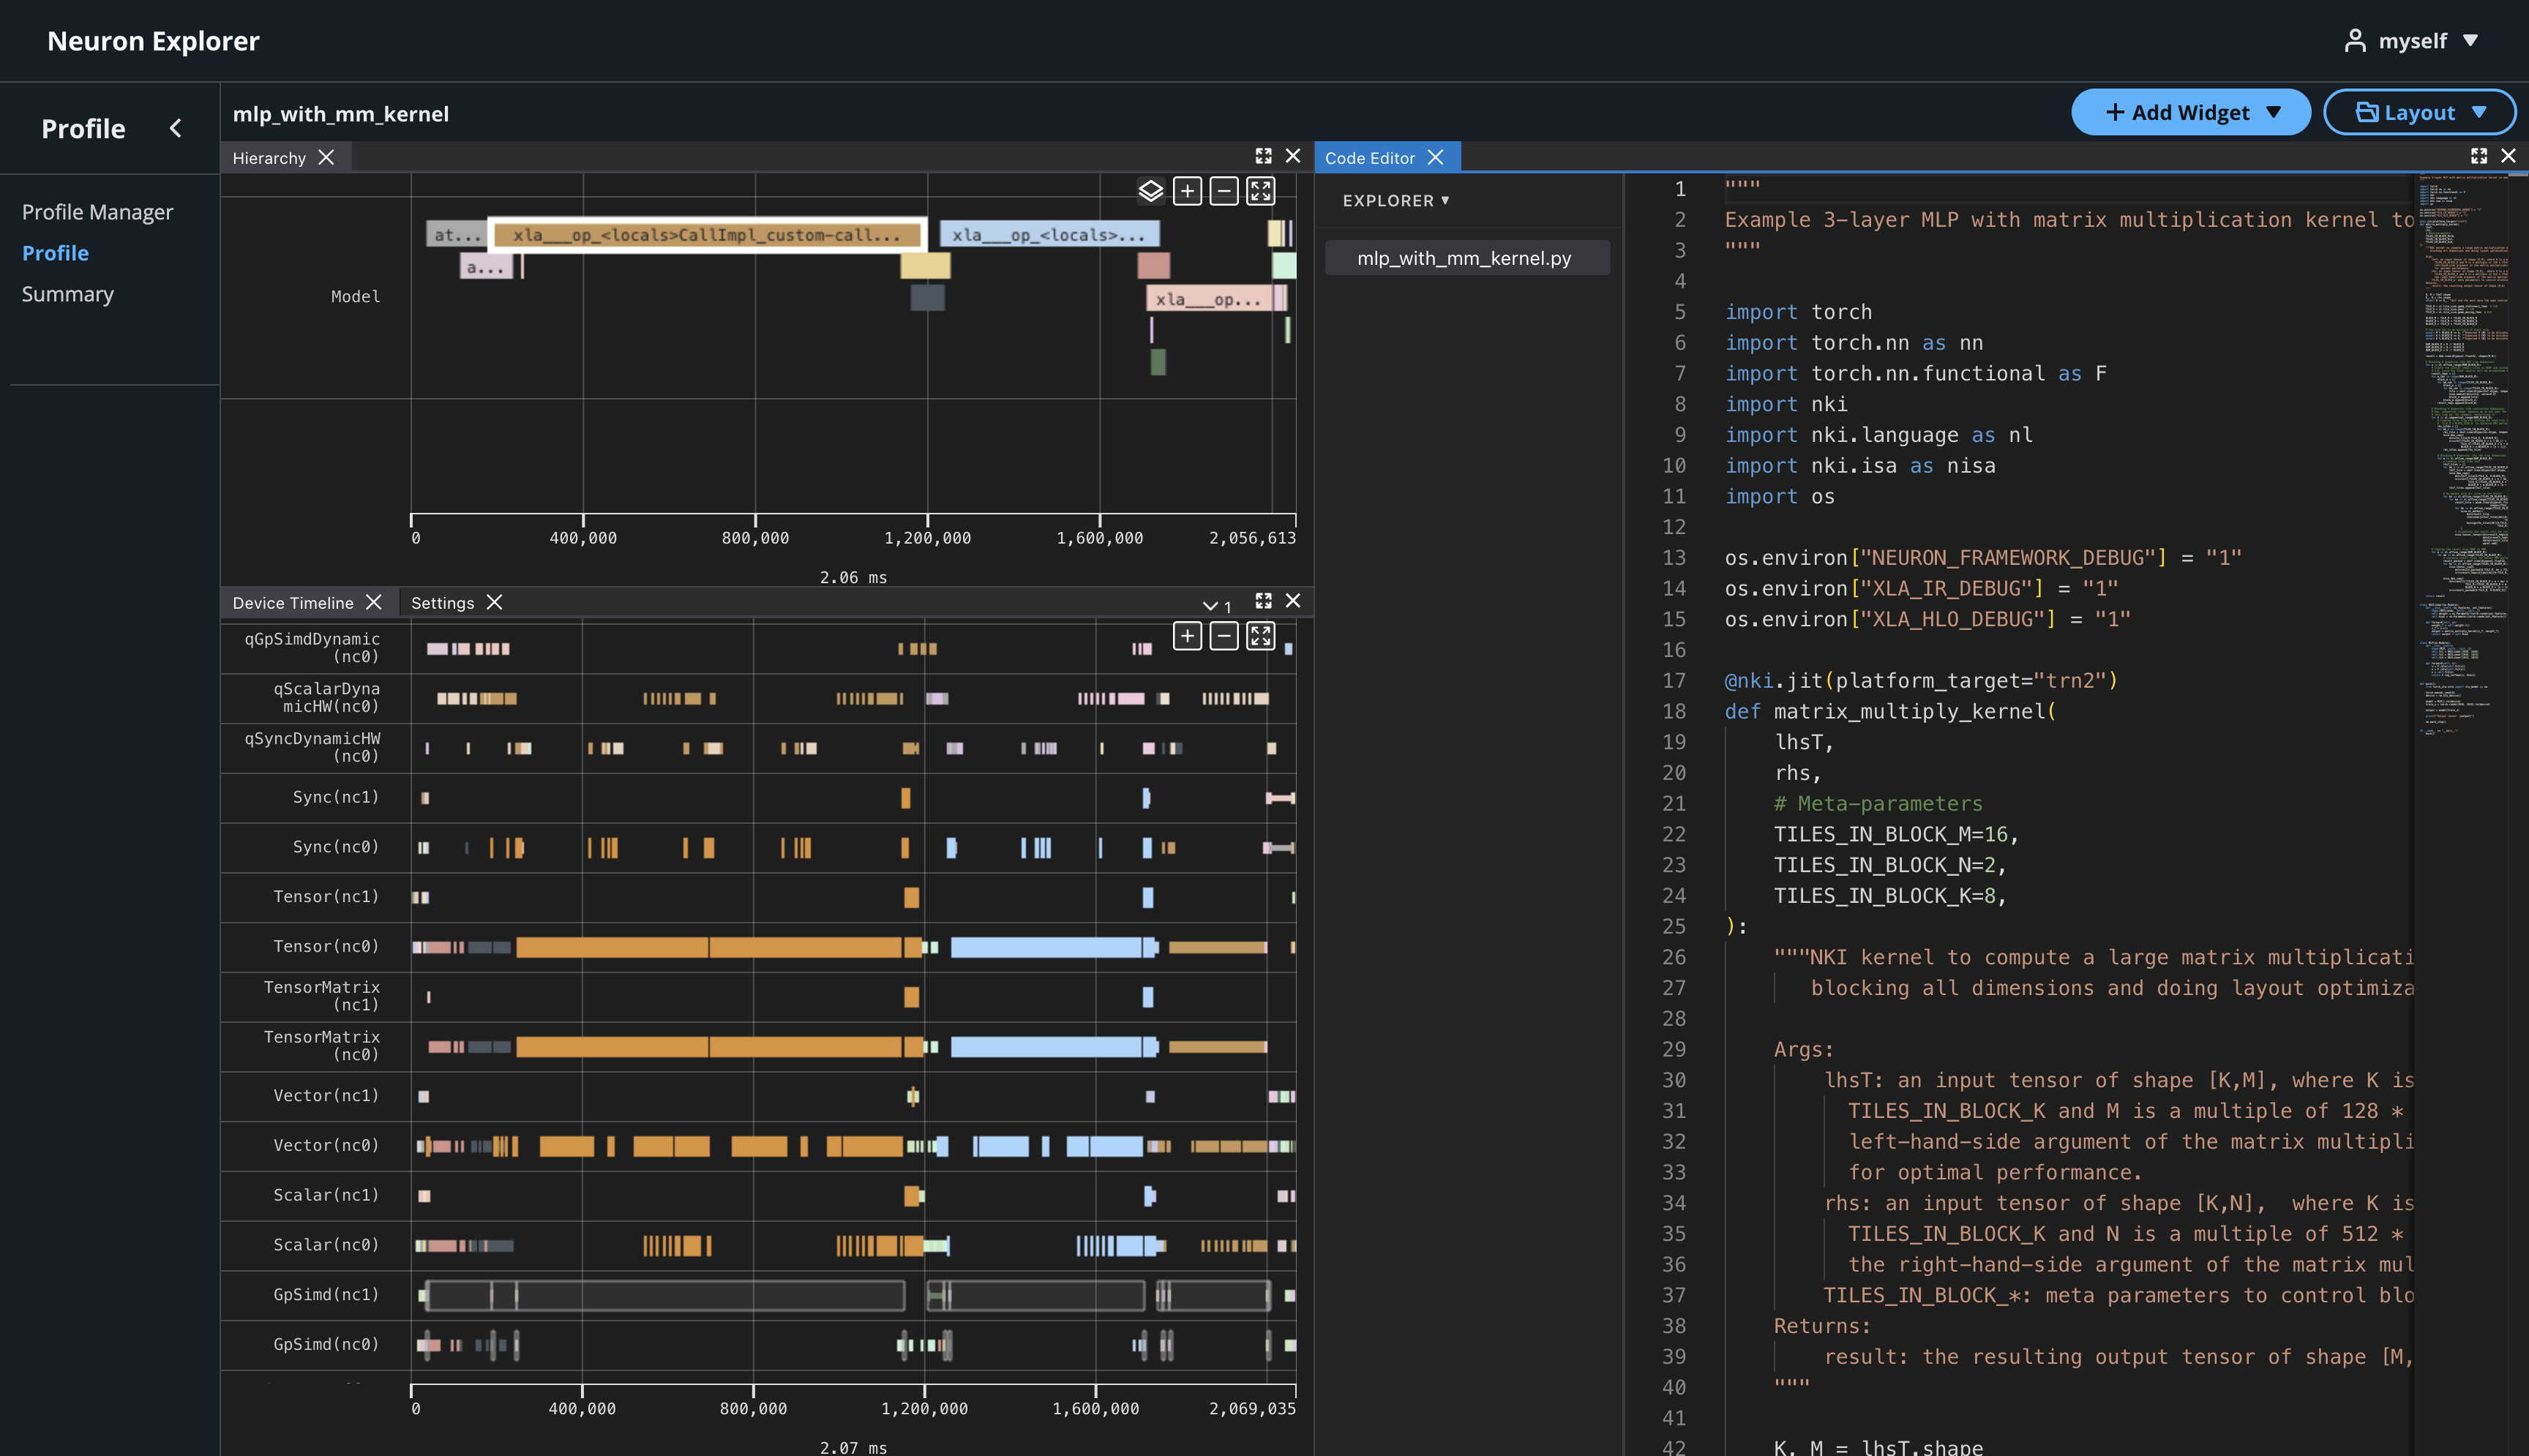The image size is (2529, 1456).
Task: Zoom out on the Device Timeline chart
Action: (1223, 635)
